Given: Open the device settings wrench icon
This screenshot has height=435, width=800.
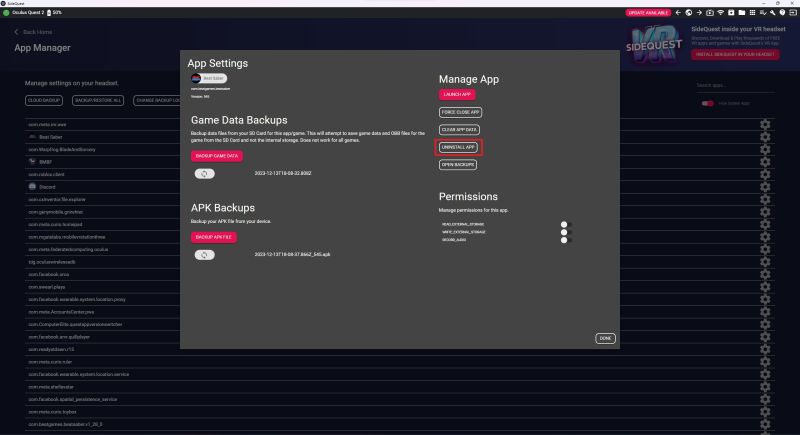Looking at the screenshot, I should click(772, 13).
